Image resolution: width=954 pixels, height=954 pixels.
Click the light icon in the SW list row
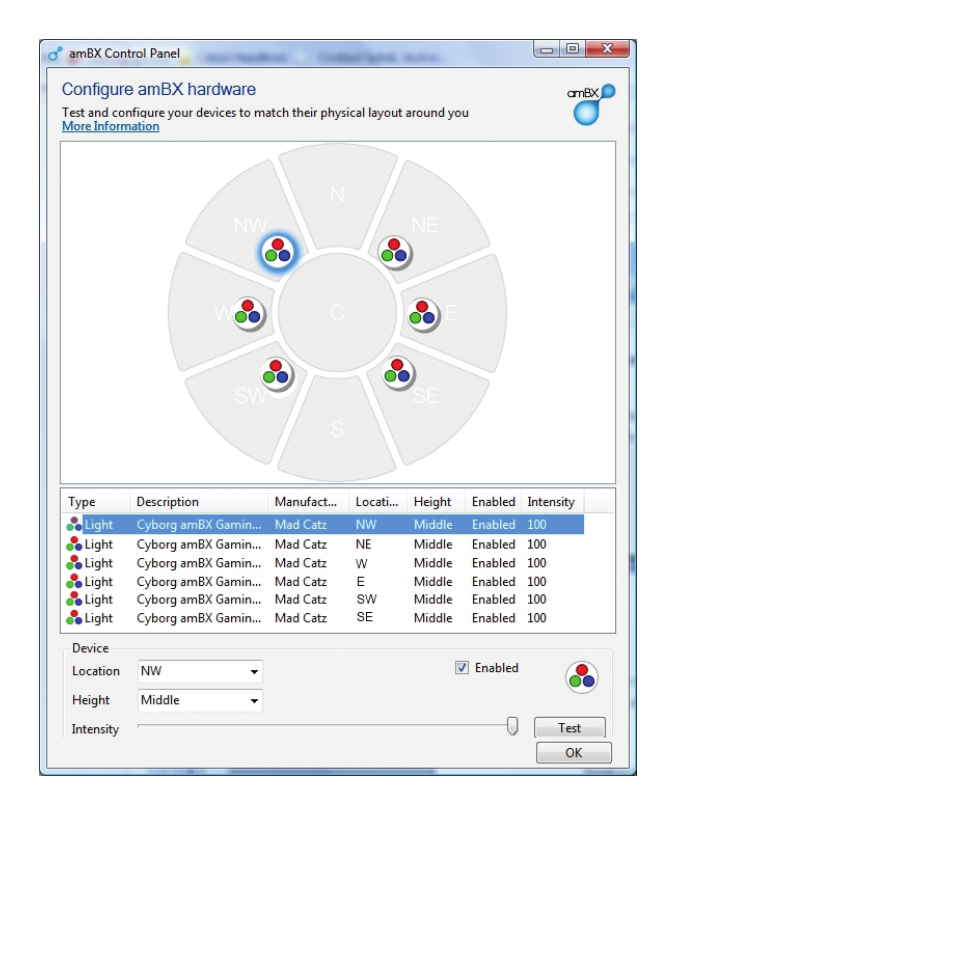(74, 599)
